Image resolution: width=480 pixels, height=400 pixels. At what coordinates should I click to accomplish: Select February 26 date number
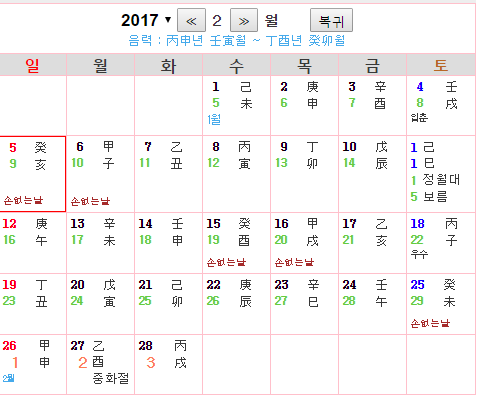click(x=9, y=346)
